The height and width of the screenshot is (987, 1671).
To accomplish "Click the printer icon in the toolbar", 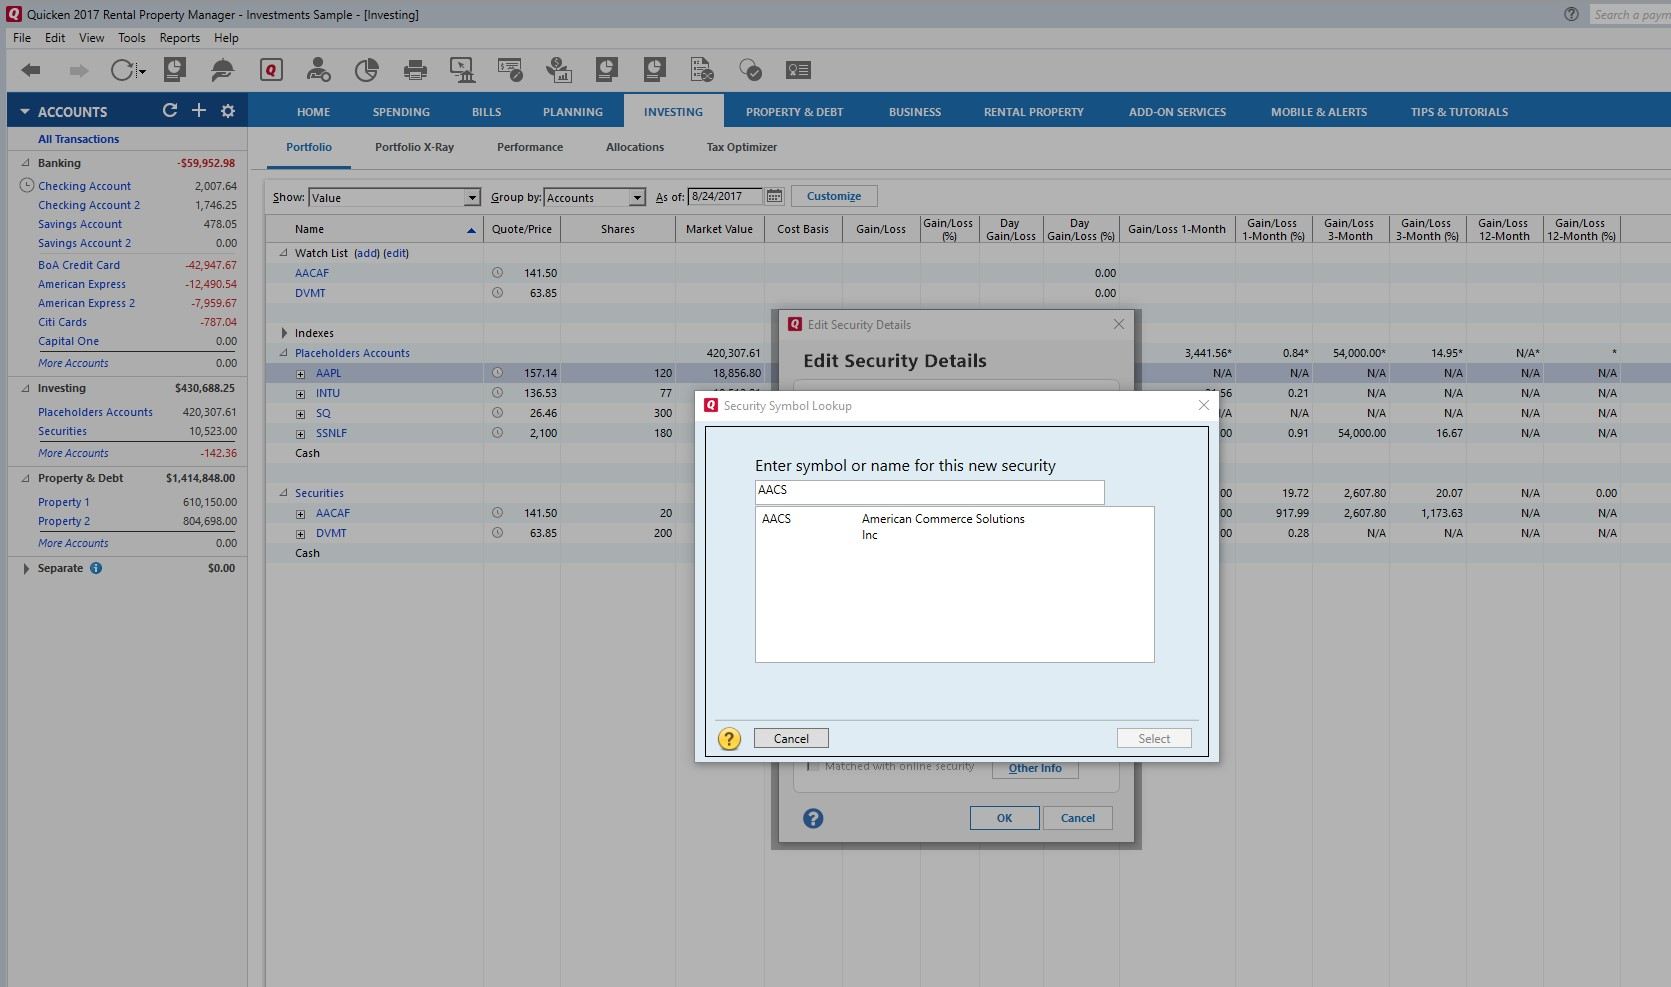I will 415,70.
